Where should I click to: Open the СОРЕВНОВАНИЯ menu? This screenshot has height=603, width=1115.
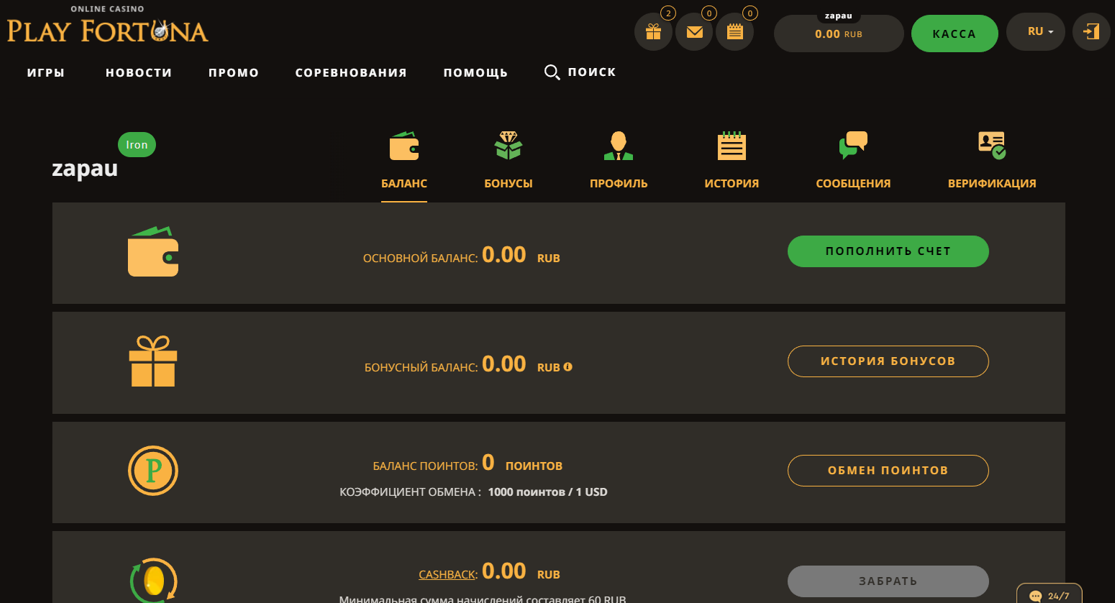click(351, 73)
